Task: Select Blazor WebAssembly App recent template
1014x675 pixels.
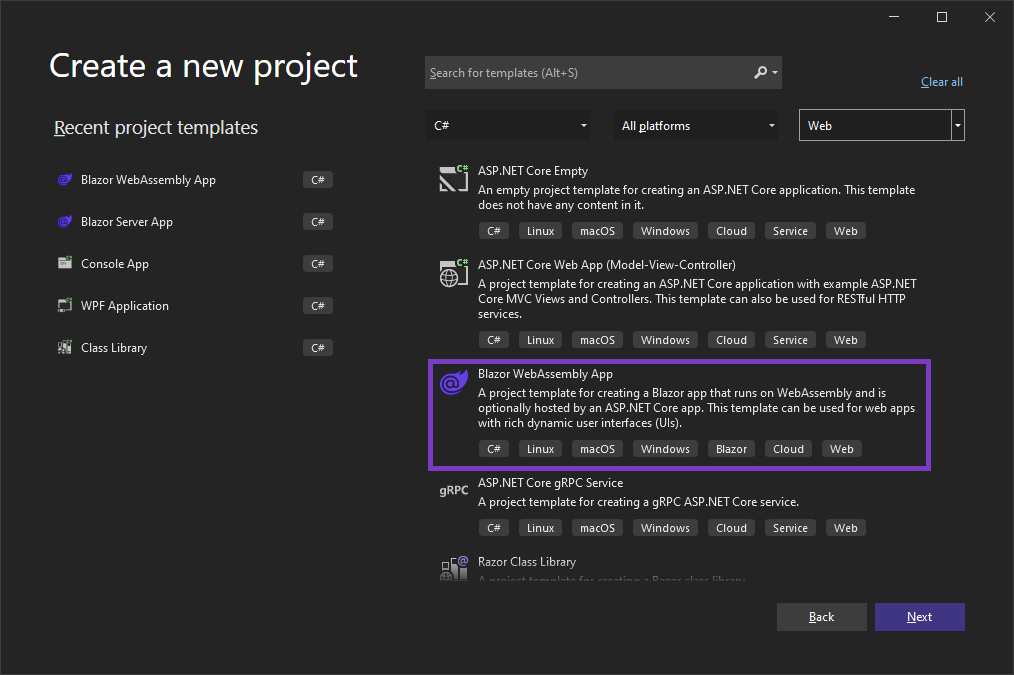Action: tap(195, 180)
